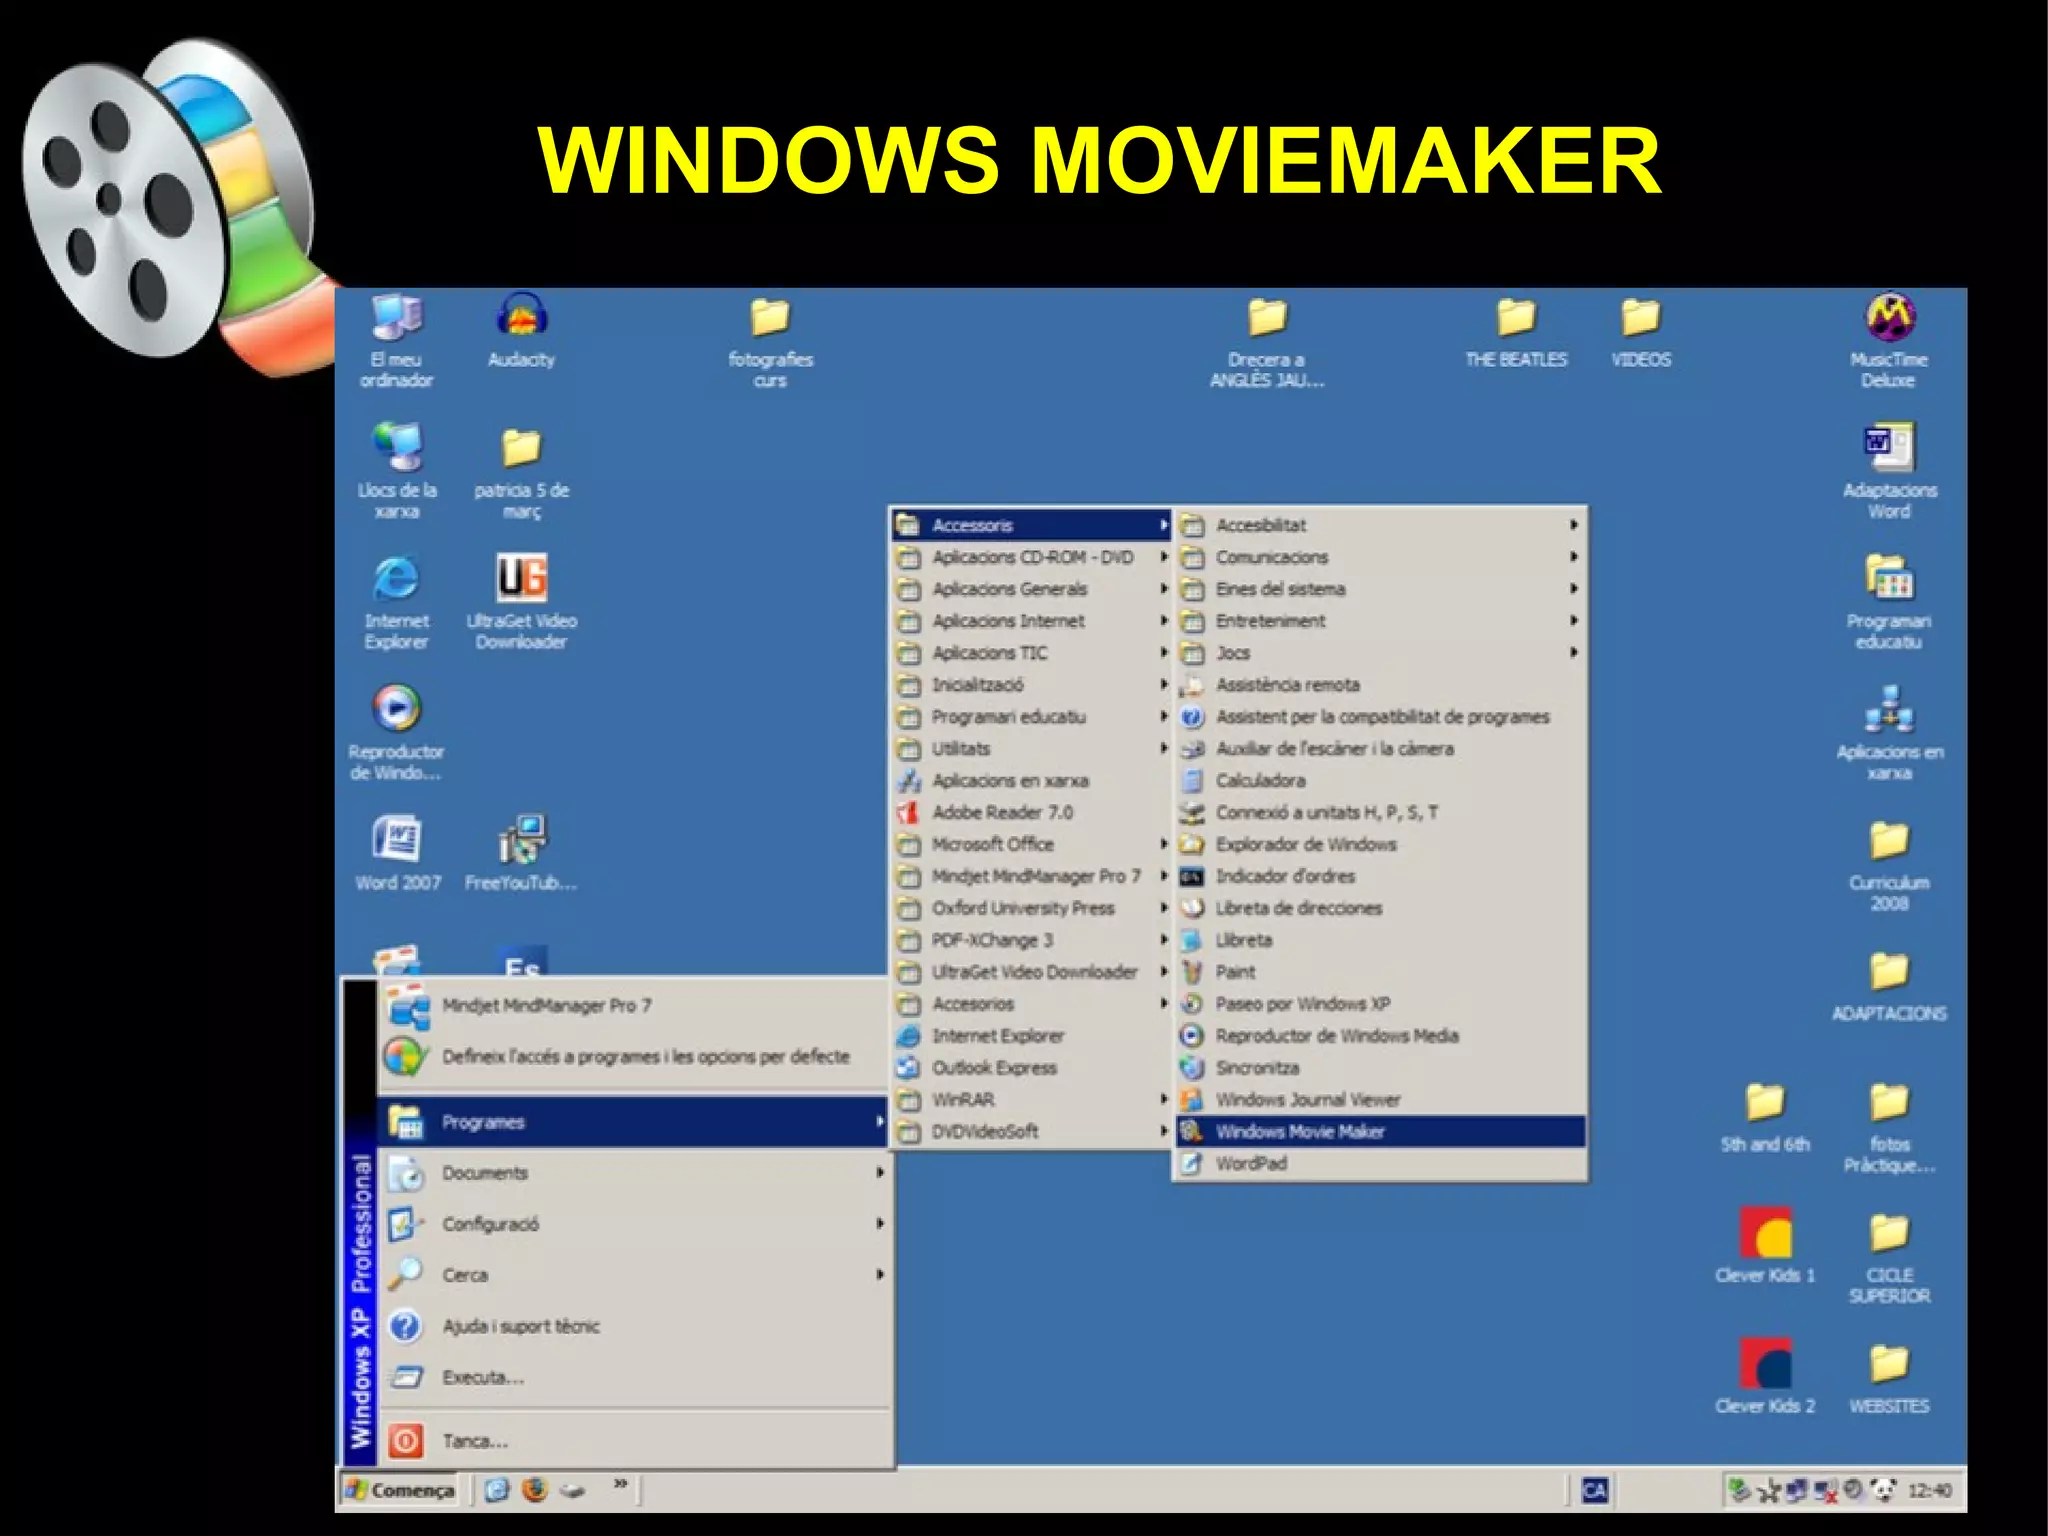The image size is (2048, 1536).
Task: Open Configuració in Start menu
Action: [x=633, y=1224]
